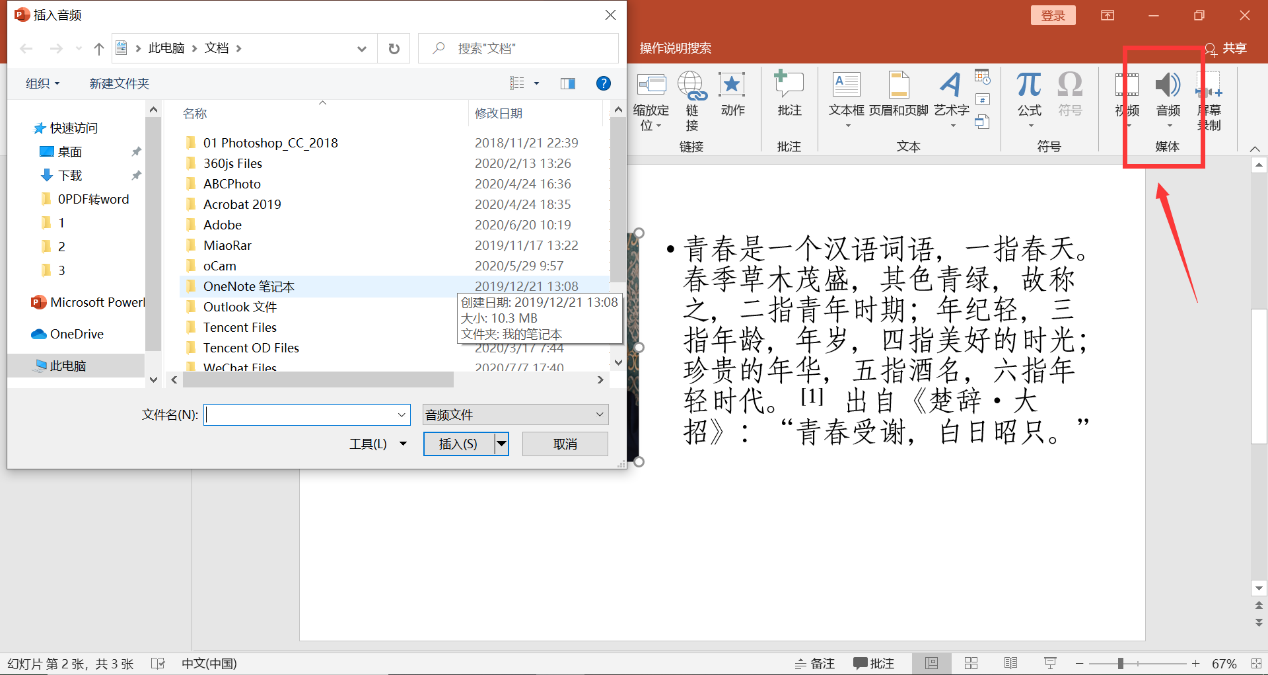The image size is (1268, 675).
Task: Open ribbon display options icon
Action: (1108, 15)
